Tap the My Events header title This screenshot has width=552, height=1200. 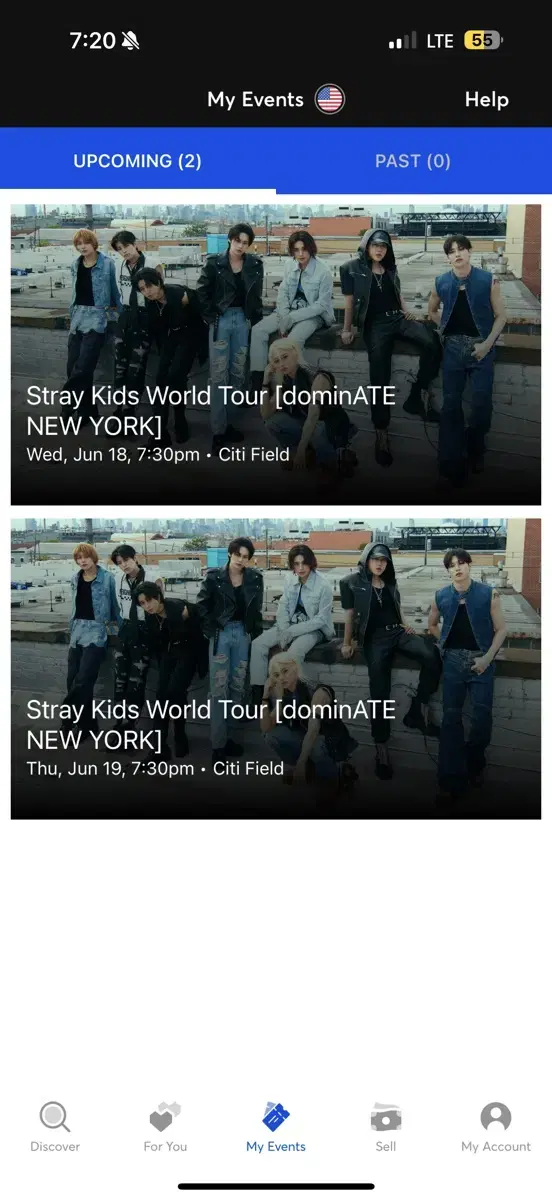click(255, 100)
